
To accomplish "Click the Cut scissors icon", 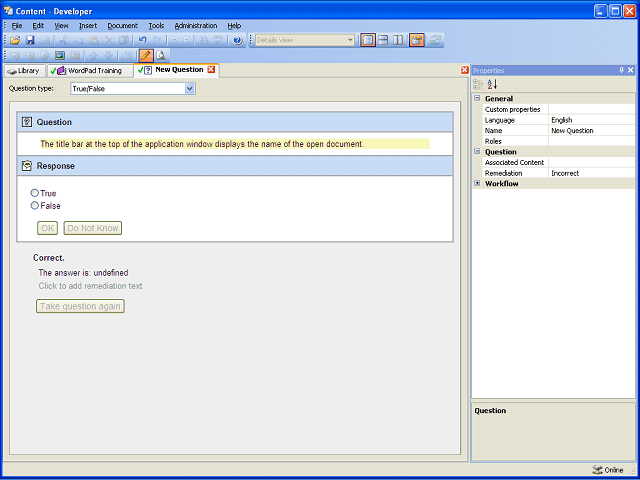I will point(63,40).
